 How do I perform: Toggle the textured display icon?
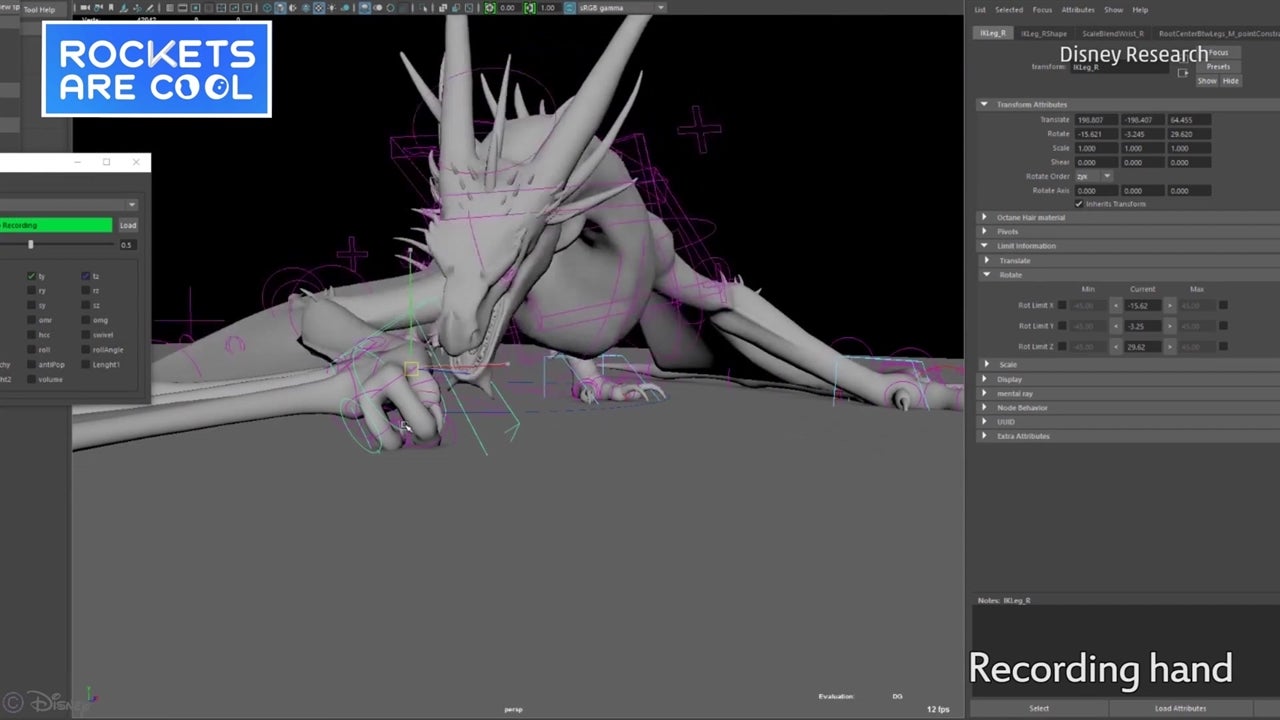(319, 7)
